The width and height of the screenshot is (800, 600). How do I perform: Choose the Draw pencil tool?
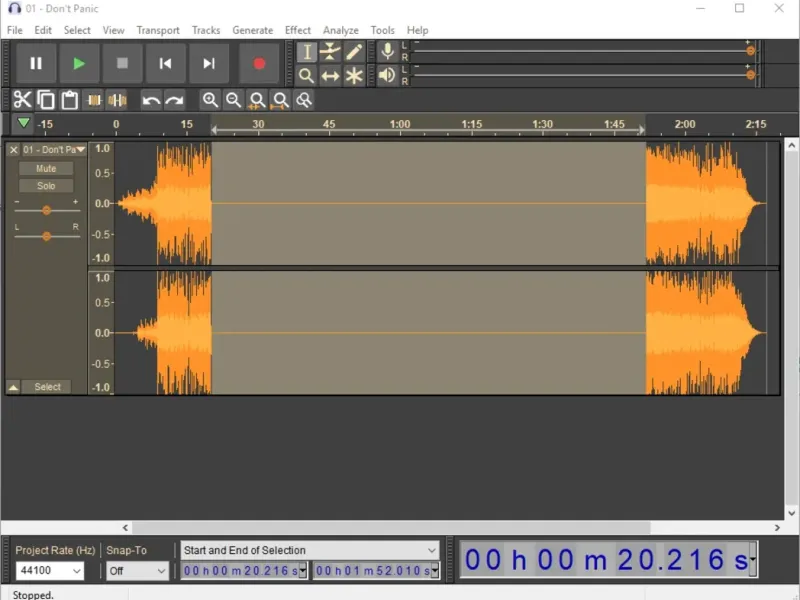(354, 52)
